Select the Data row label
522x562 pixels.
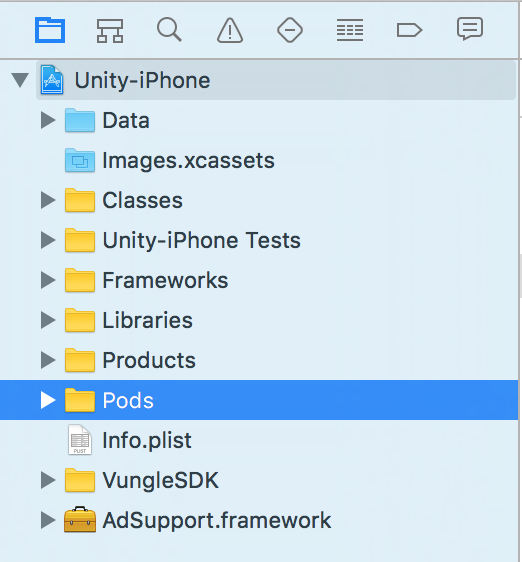[x=126, y=120]
